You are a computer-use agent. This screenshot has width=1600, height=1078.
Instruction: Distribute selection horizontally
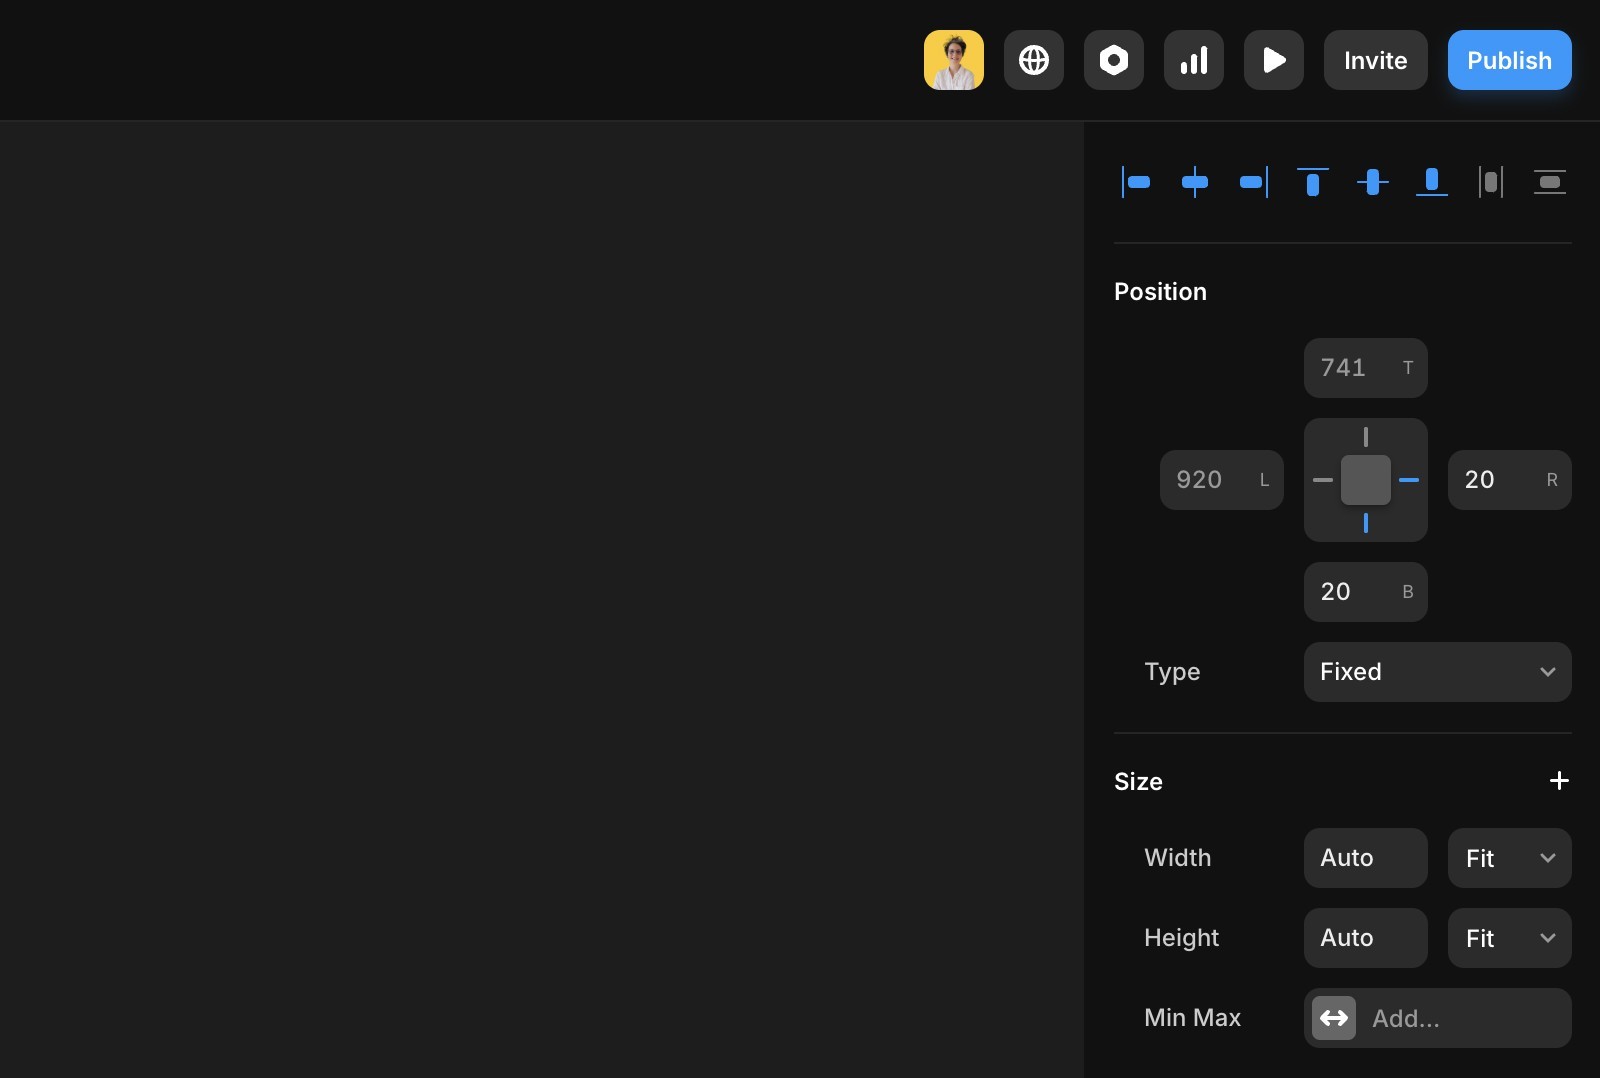click(1491, 182)
